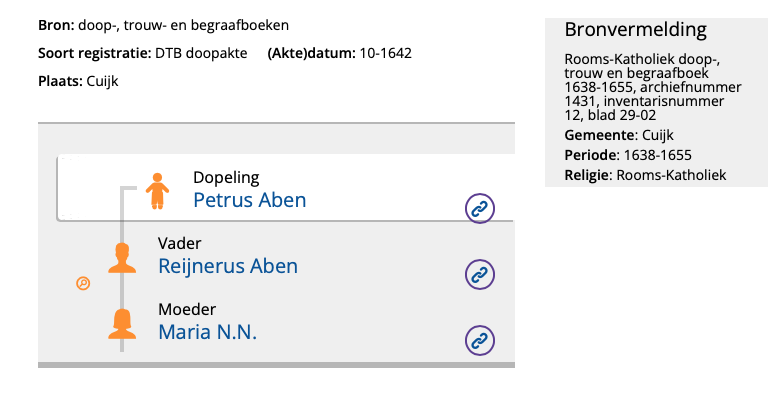Image resolution: width=774 pixels, height=400 pixels.
Task: Click the mother person icon next to Moeder
Action: (x=123, y=324)
